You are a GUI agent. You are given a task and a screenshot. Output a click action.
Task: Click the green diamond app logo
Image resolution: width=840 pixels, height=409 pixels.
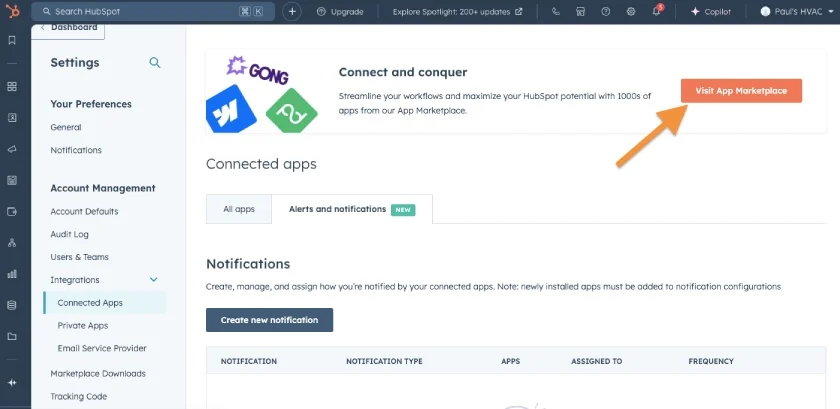(x=292, y=111)
